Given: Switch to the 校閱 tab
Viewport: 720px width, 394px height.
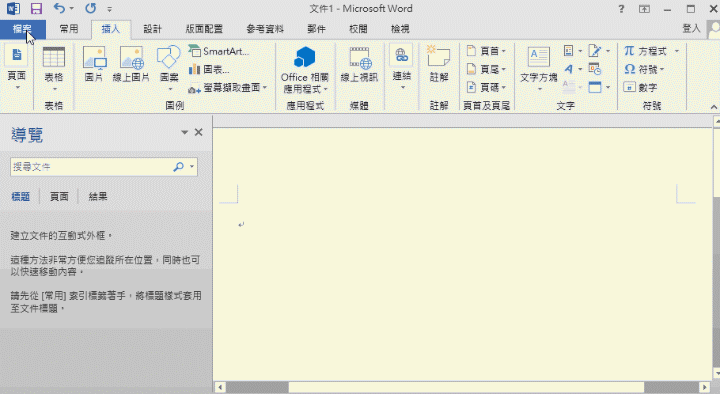Looking at the screenshot, I should [358, 29].
